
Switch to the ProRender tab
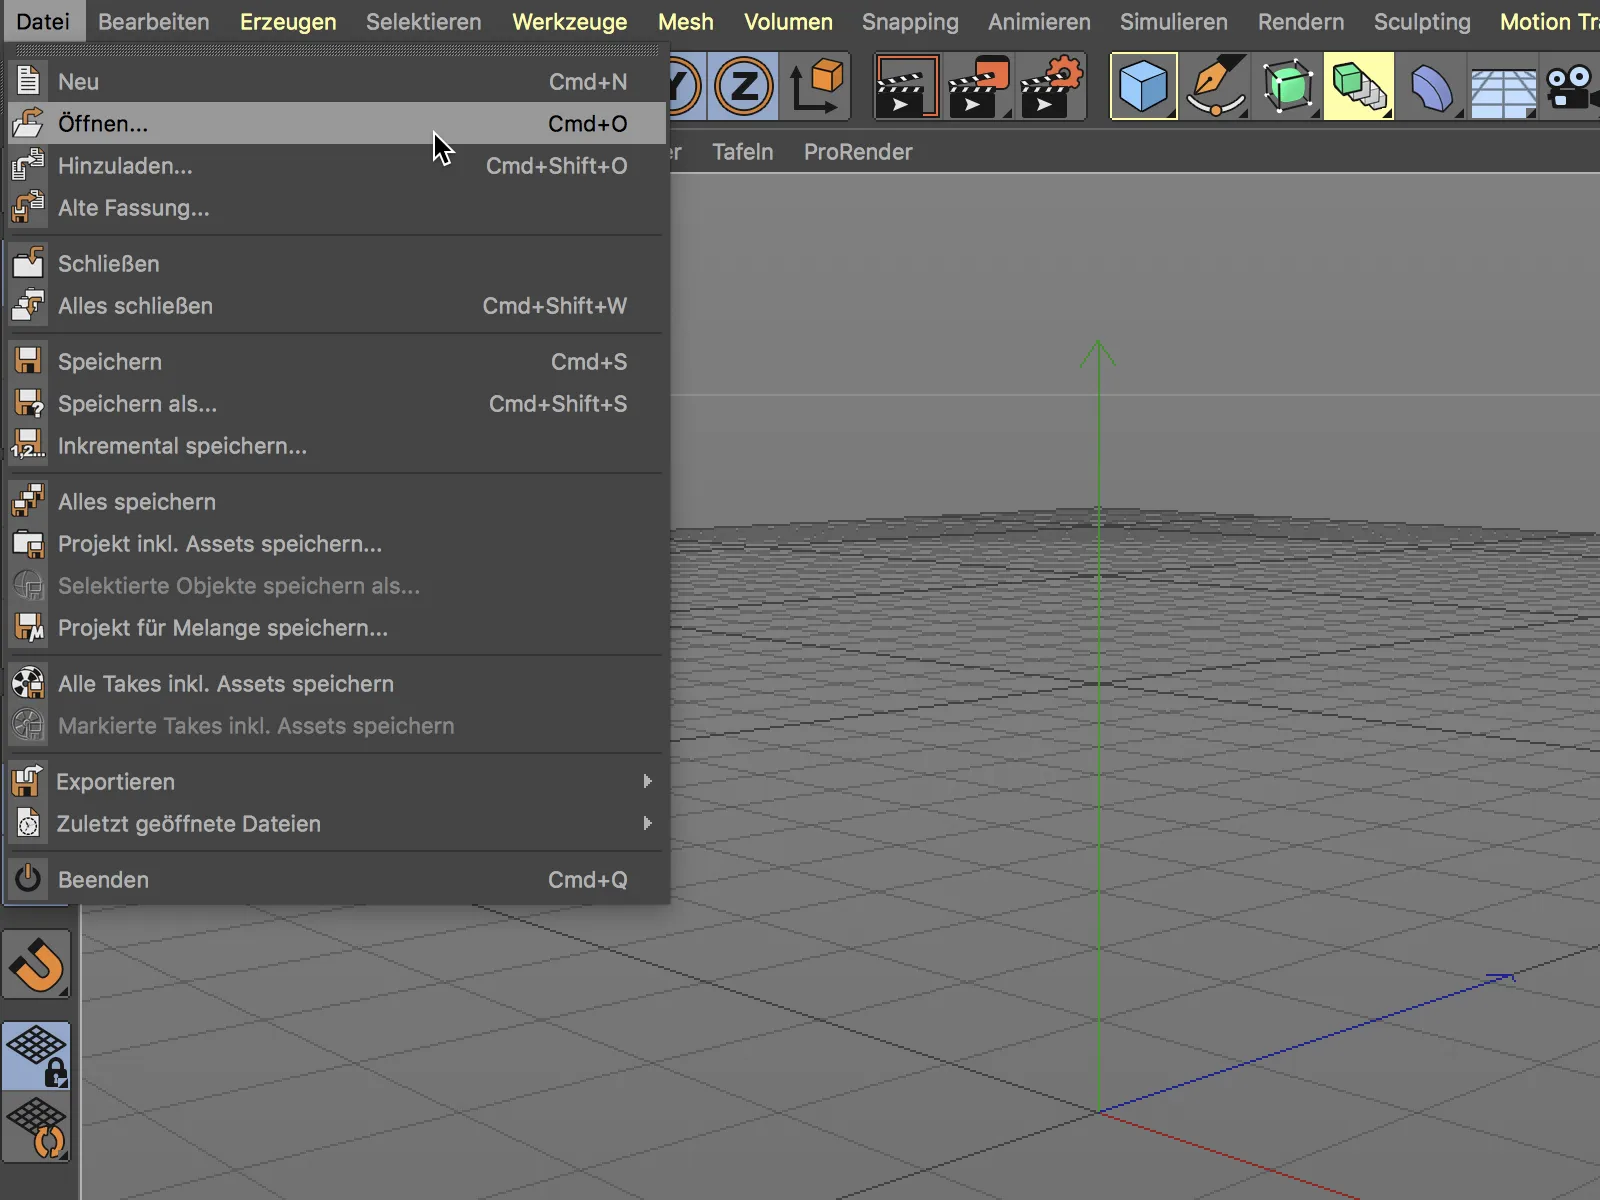click(x=857, y=152)
